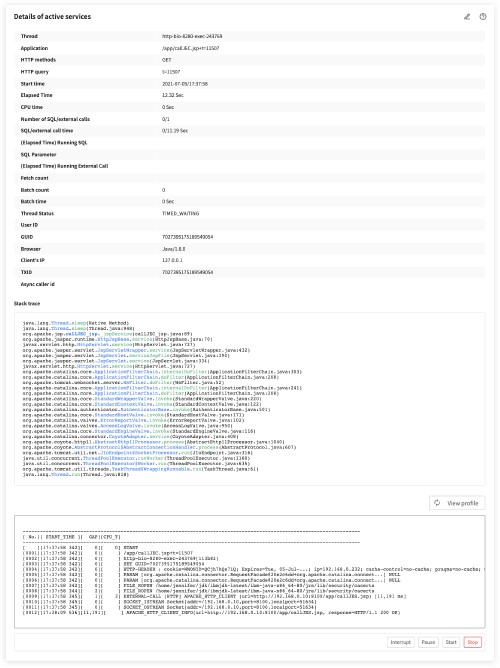Screen dimensions: 500x668
Task: Click the View profile button
Action: [457, 503]
